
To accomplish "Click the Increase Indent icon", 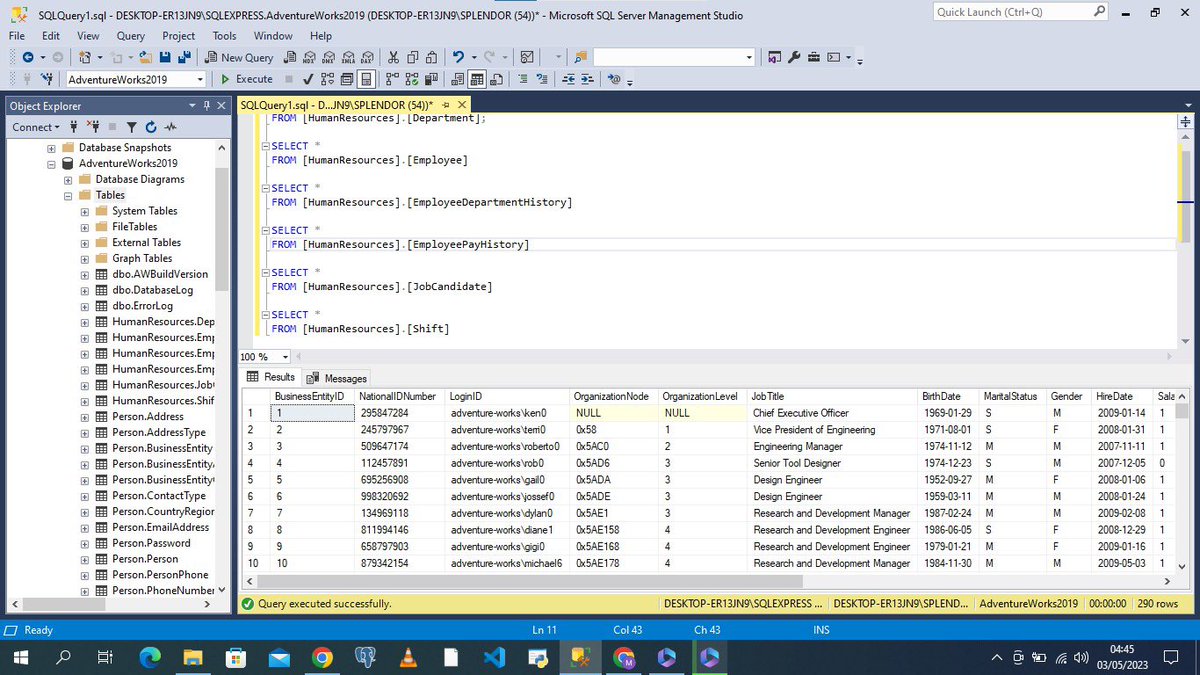I will [x=587, y=79].
